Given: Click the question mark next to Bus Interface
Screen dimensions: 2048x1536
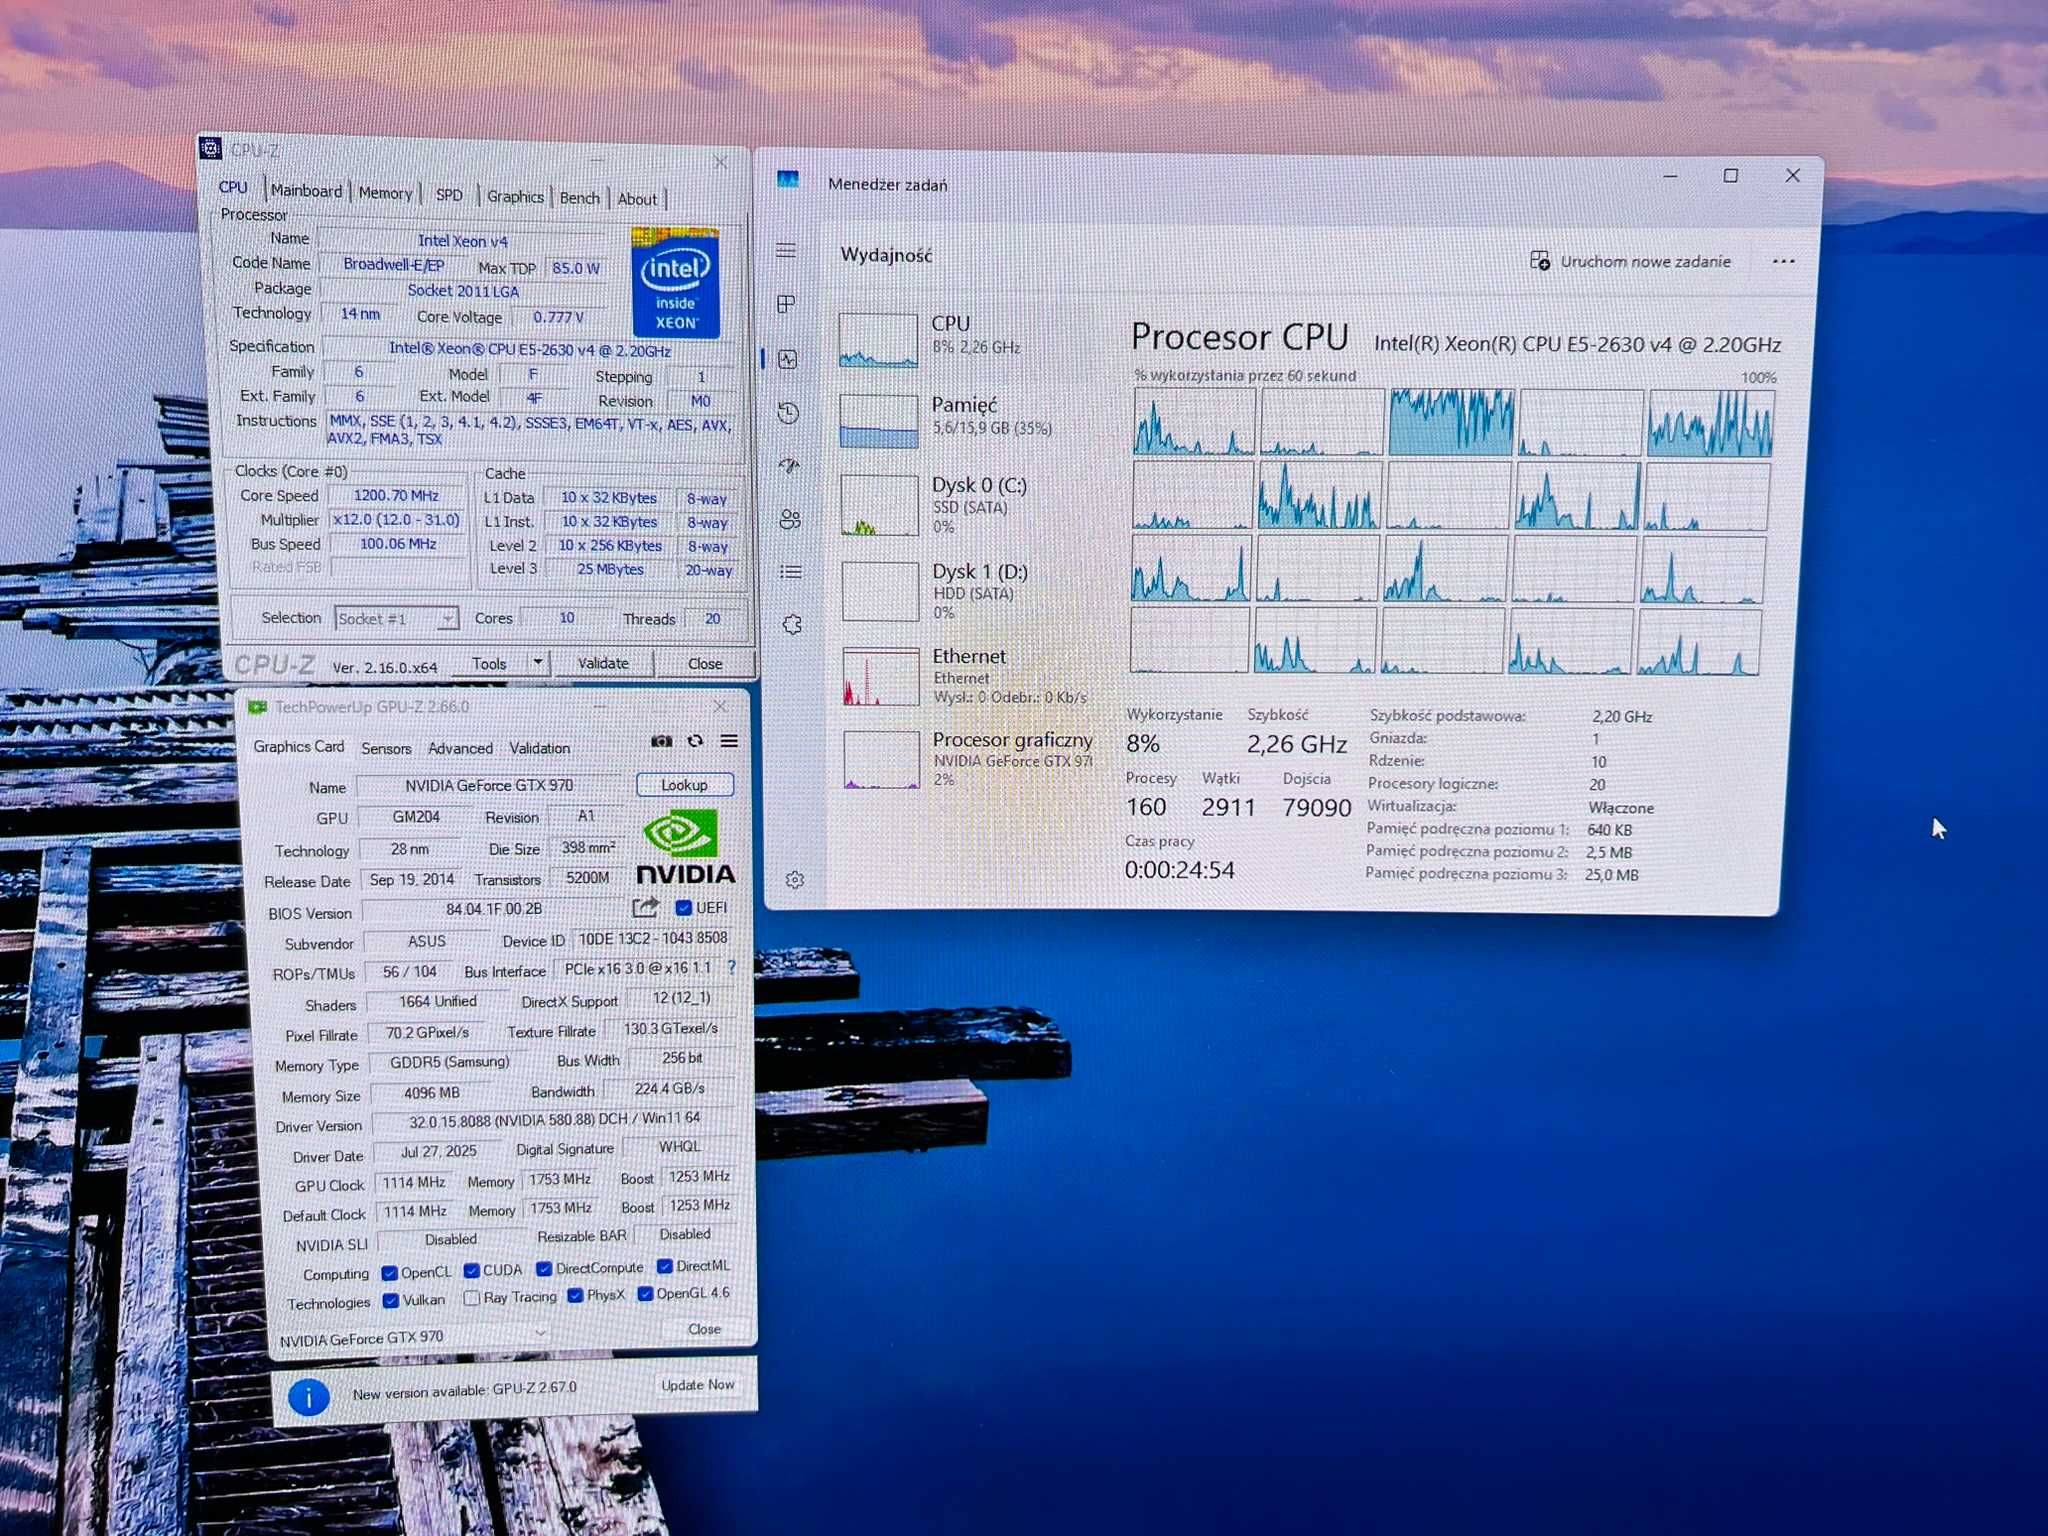Looking at the screenshot, I should tap(732, 967).
